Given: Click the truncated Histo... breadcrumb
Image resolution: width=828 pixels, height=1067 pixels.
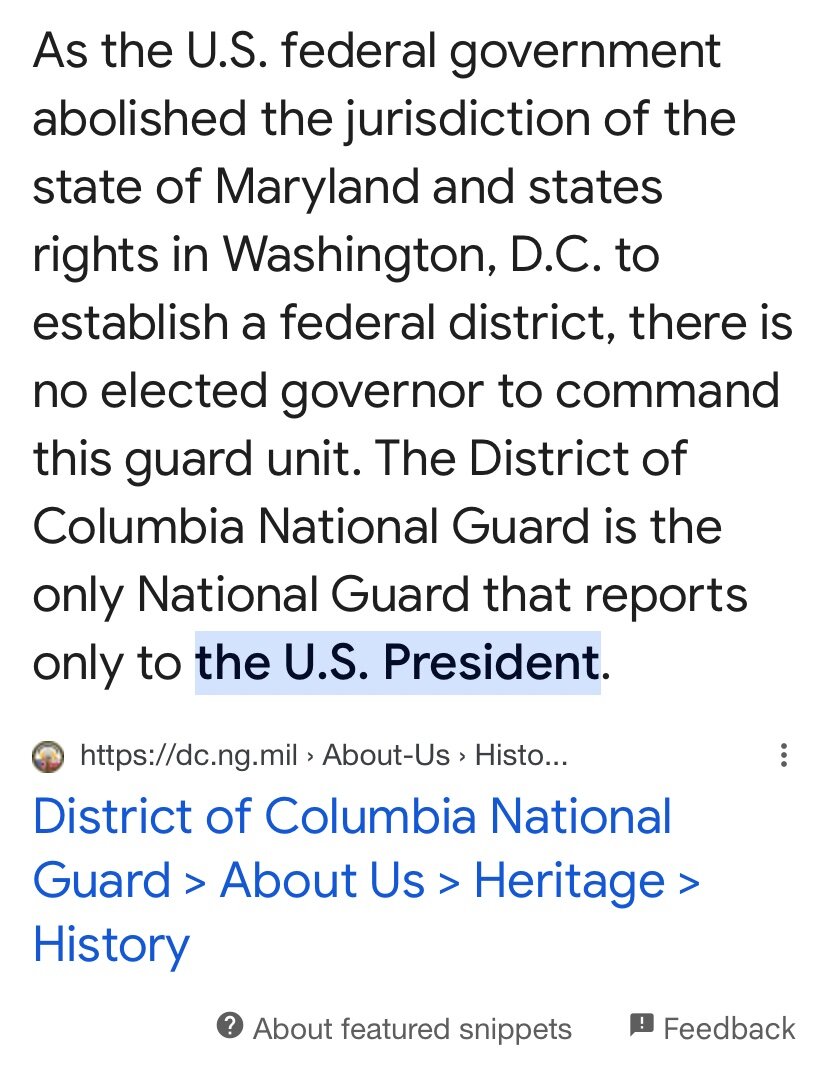Looking at the screenshot, I should point(520,755).
